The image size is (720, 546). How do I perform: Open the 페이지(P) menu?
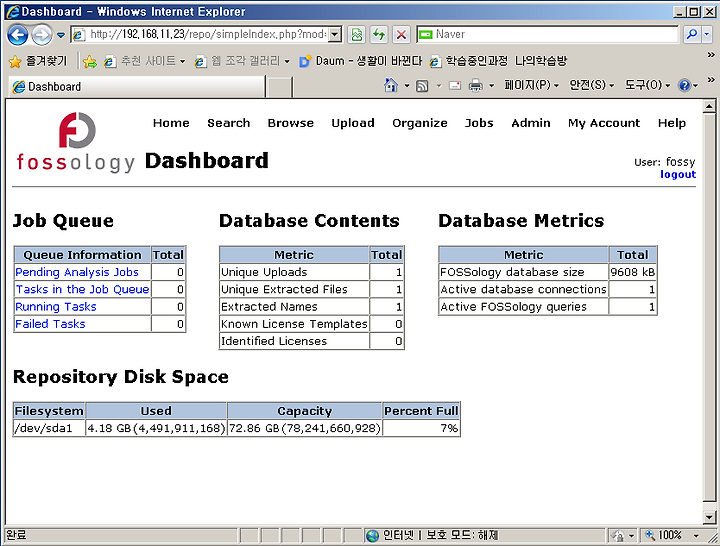531,85
